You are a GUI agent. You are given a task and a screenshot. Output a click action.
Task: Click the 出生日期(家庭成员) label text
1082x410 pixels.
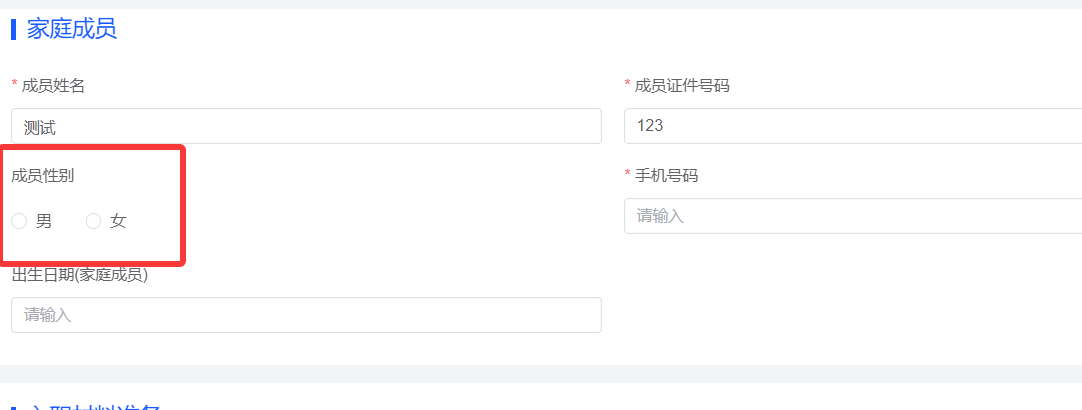click(80, 275)
